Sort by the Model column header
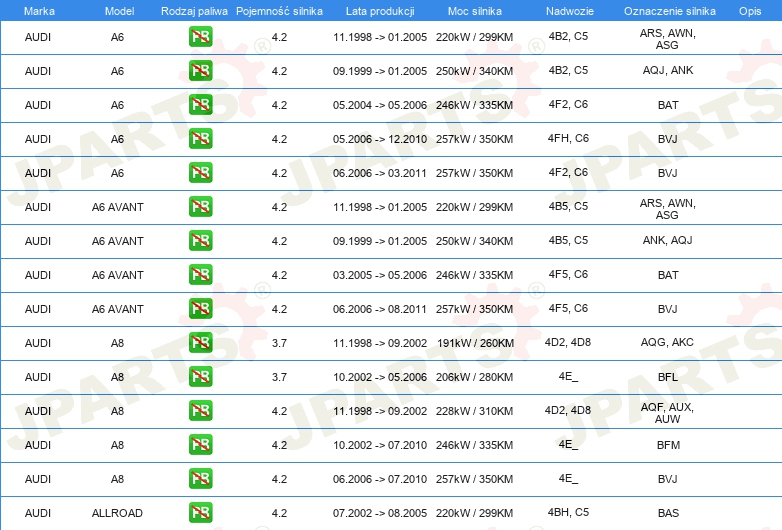 (118, 11)
